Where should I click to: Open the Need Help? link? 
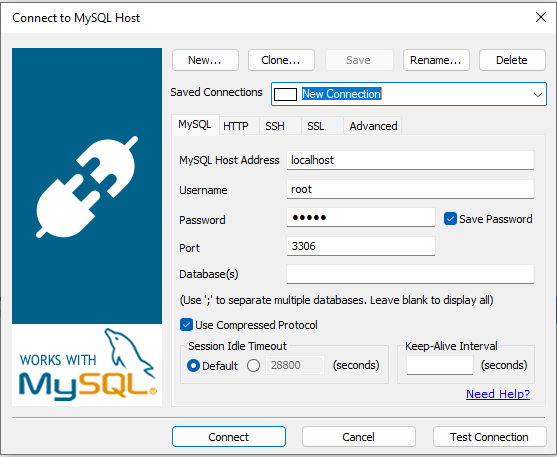click(x=498, y=394)
